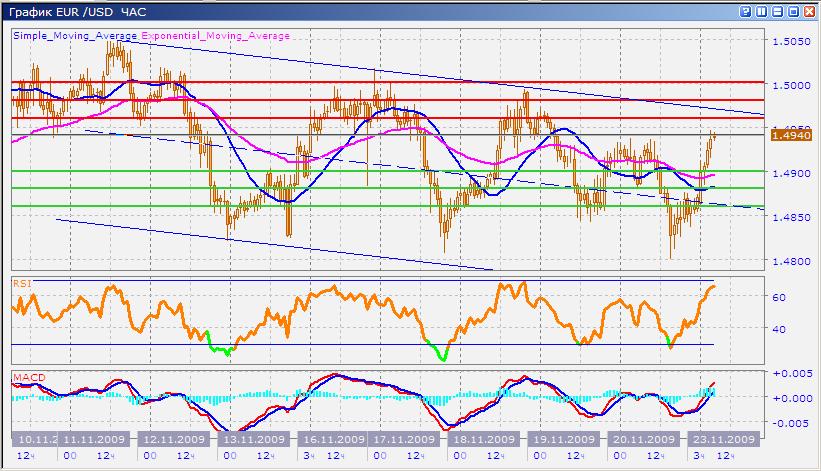Select the 11.11.2009 date marker

click(92, 439)
